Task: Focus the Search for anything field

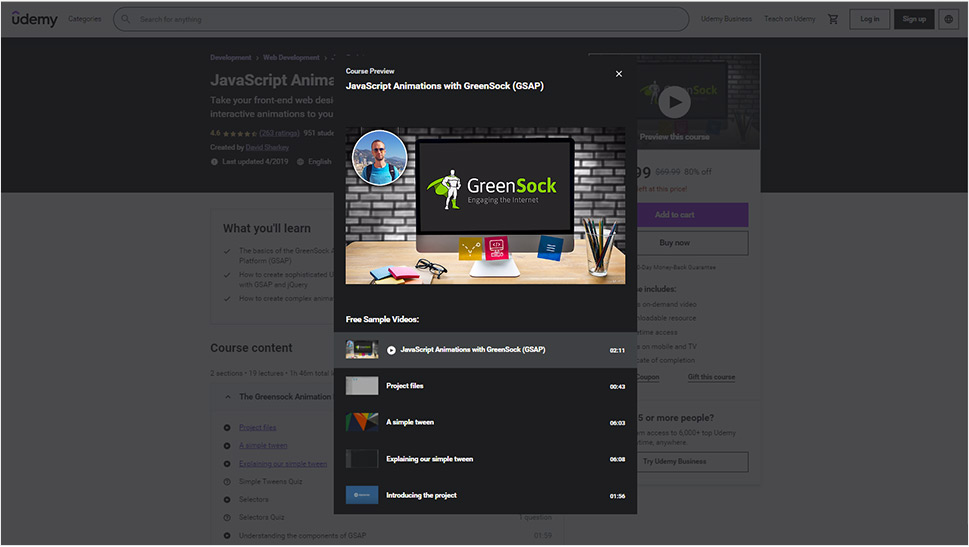Action: pyautogui.click(x=401, y=19)
